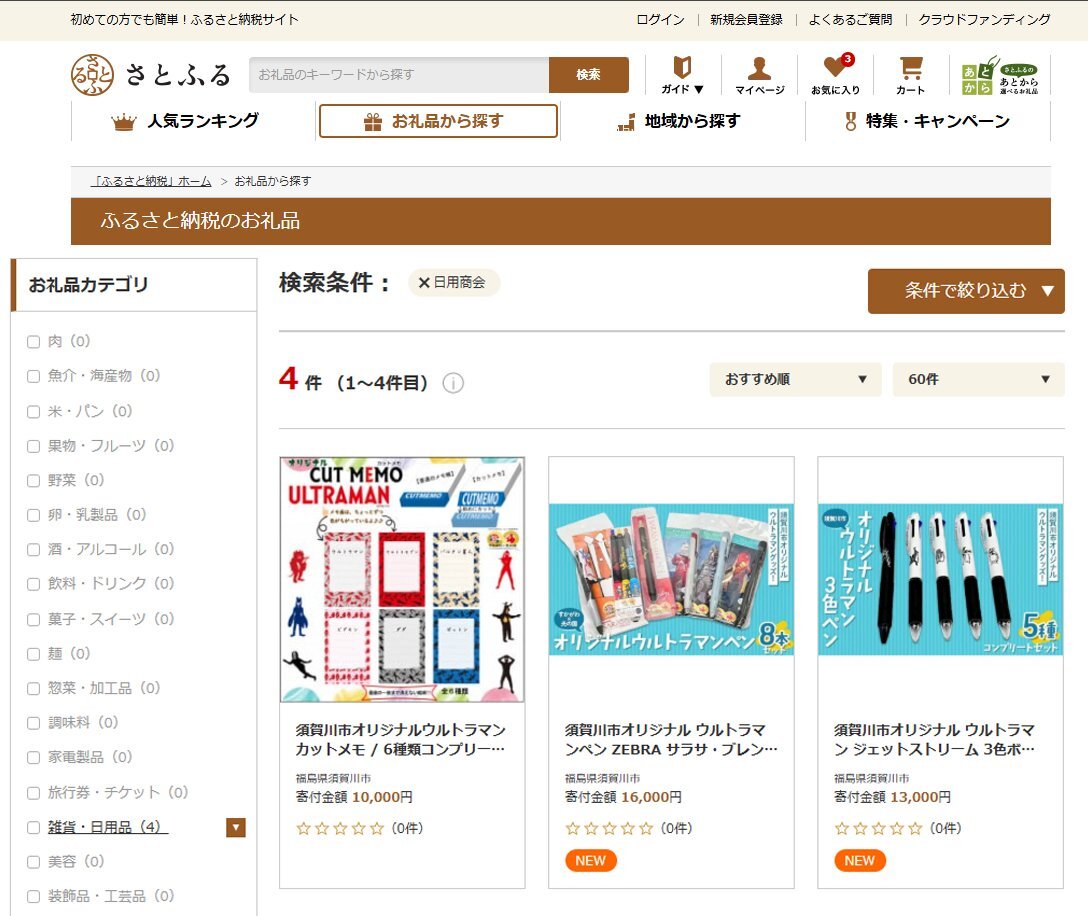Check the 果物・フルーツ category checkbox
The image size is (1088, 916).
[33, 446]
